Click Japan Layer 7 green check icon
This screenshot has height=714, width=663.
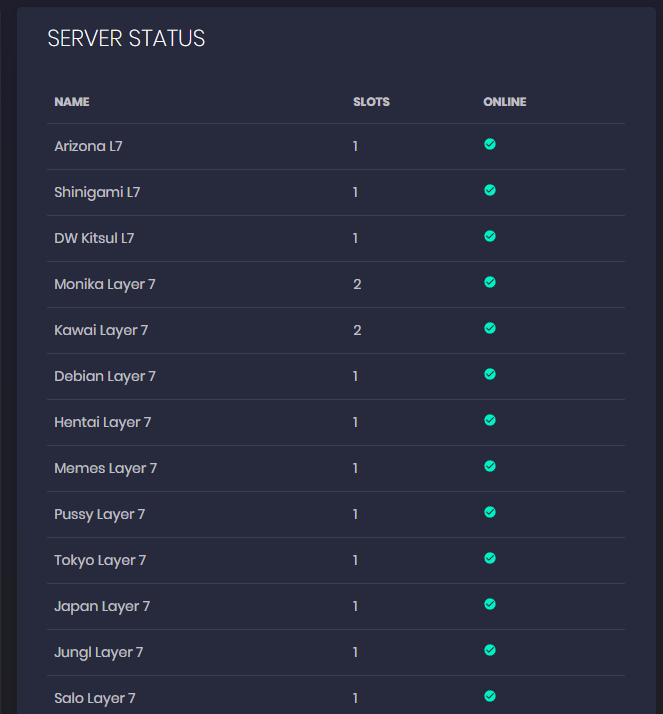(x=490, y=604)
